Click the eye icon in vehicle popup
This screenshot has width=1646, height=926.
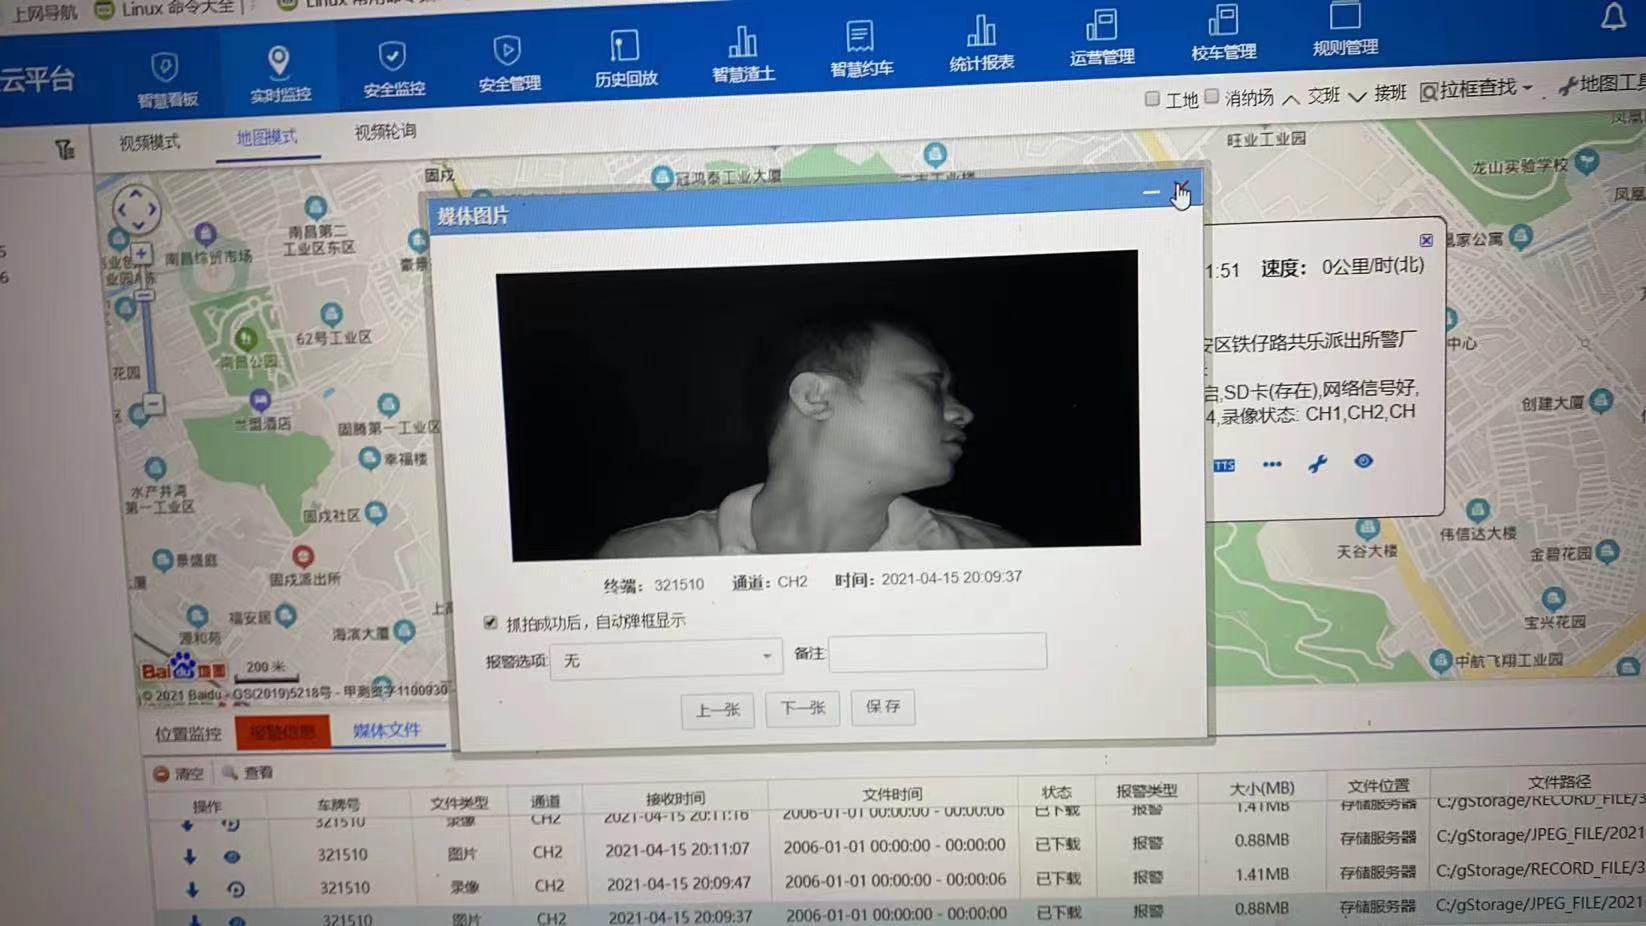1363,461
